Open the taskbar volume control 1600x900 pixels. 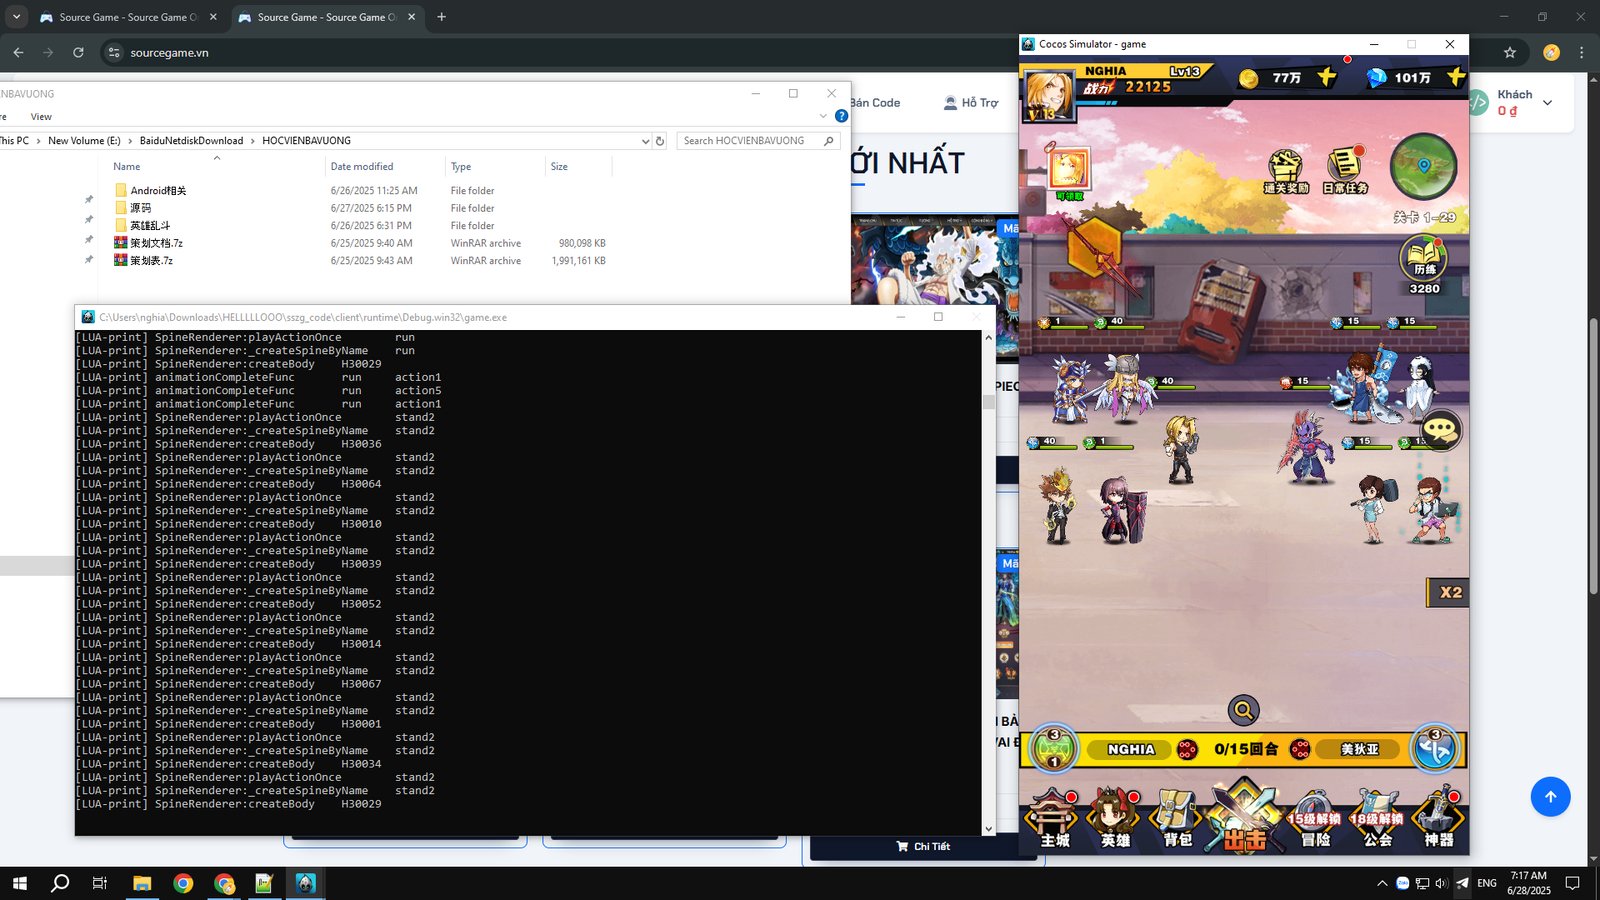[1441, 883]
